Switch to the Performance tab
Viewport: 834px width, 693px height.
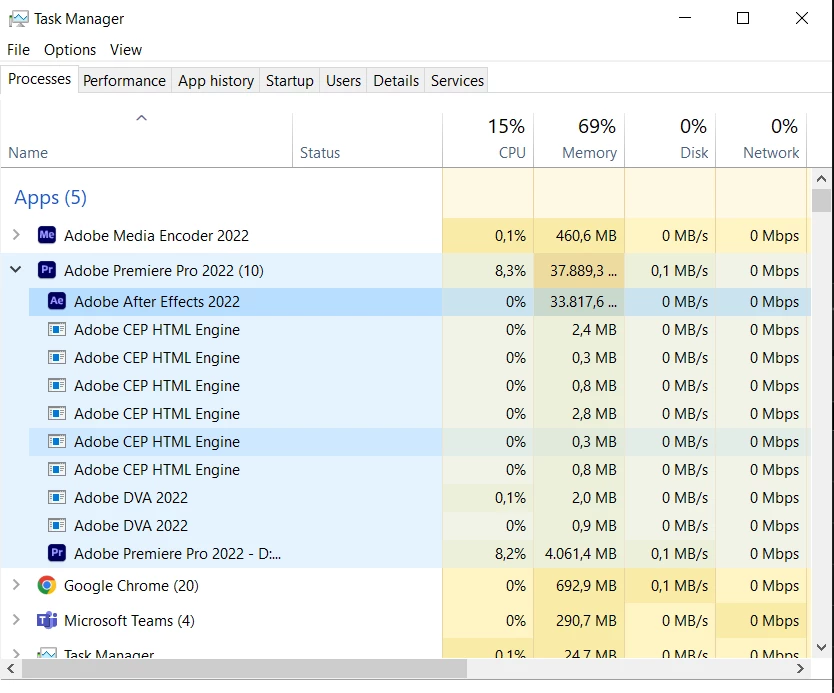[x=124, y=80]
